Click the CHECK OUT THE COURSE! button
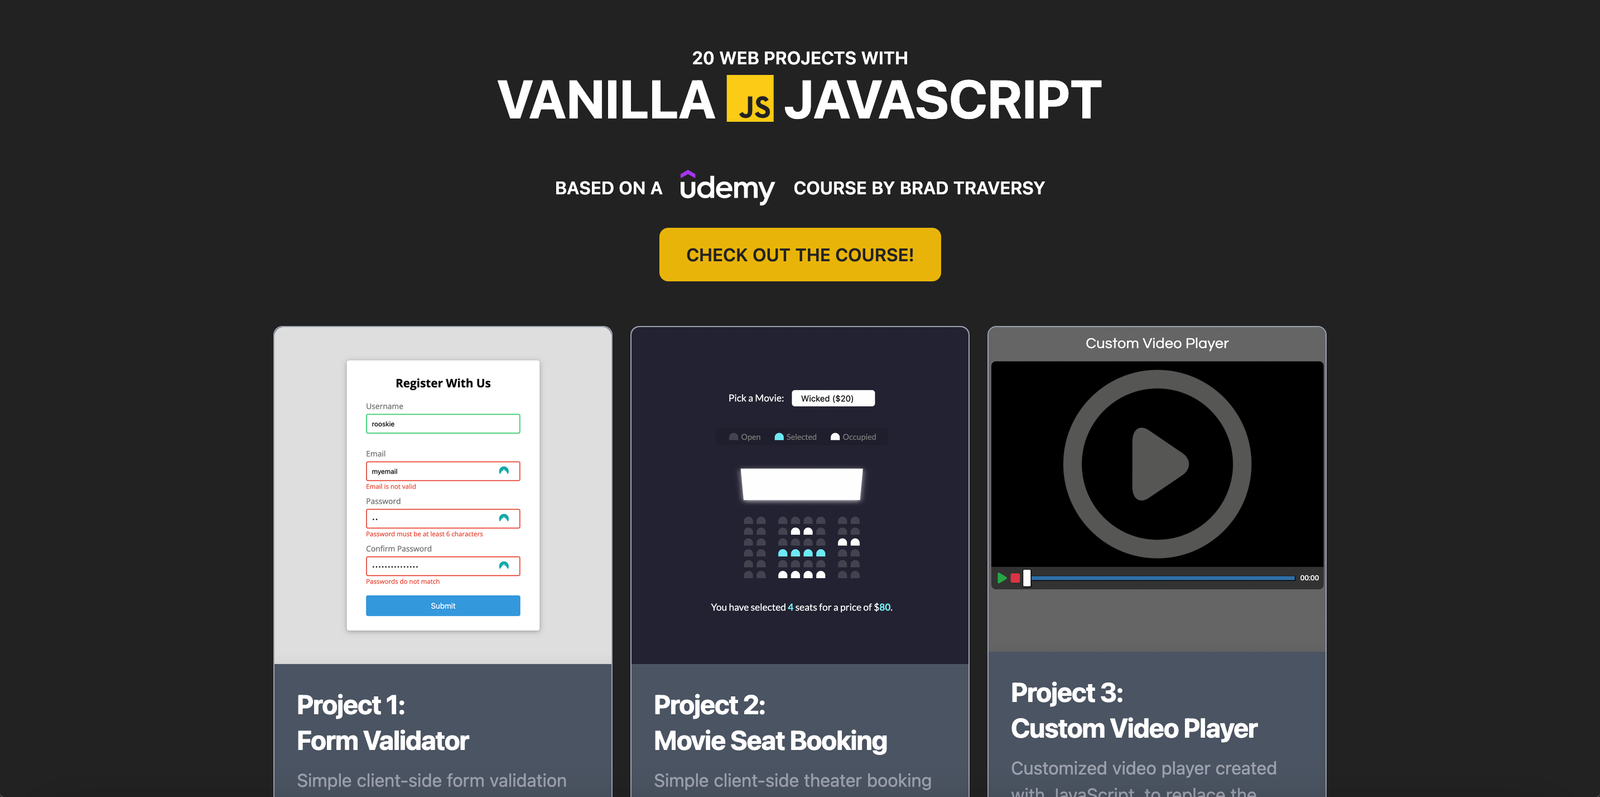 pyautogui.click(x=800, y=255)
